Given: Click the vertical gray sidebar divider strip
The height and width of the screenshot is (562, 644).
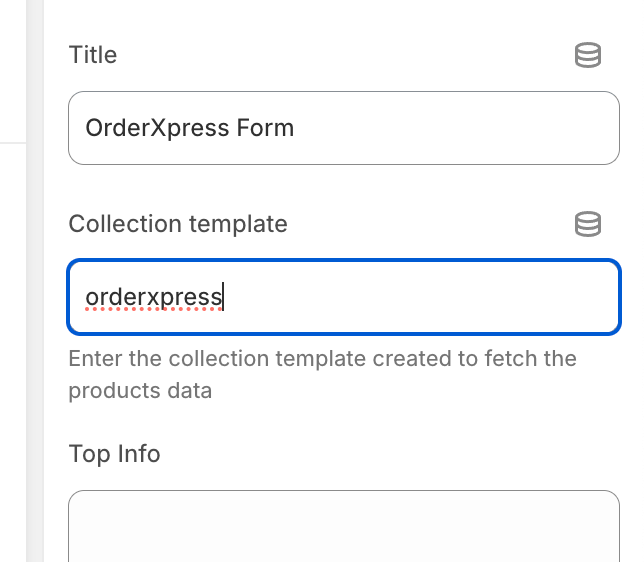Looking at the screenshot, I should tap(35, 300).
